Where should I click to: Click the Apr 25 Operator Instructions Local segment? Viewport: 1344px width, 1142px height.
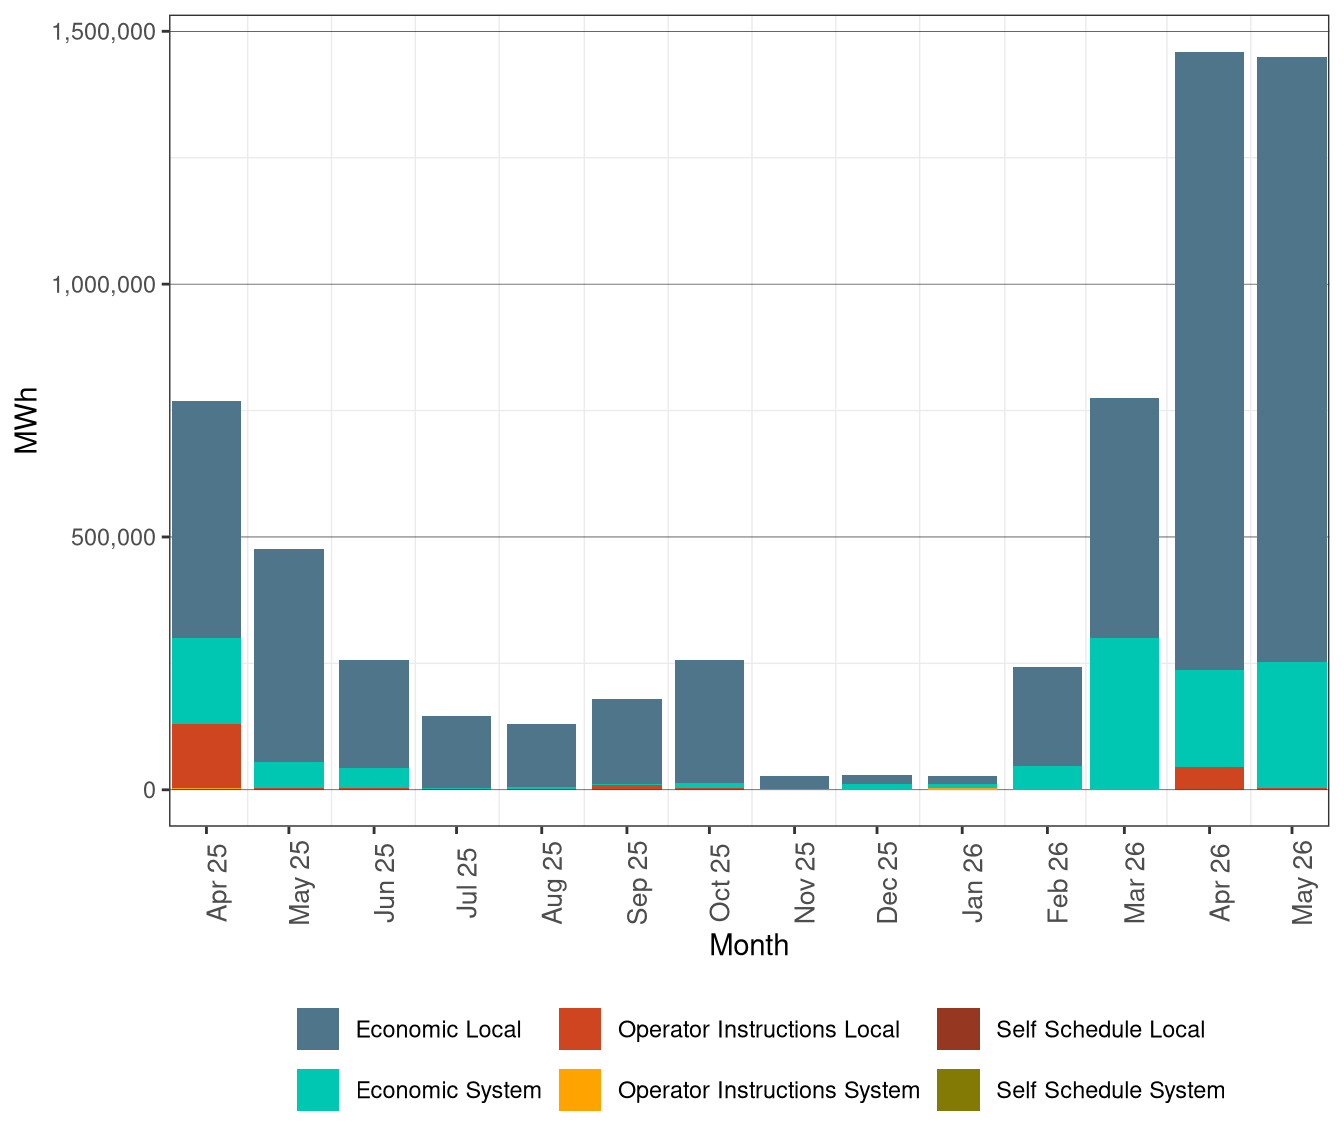click(206, 756)
